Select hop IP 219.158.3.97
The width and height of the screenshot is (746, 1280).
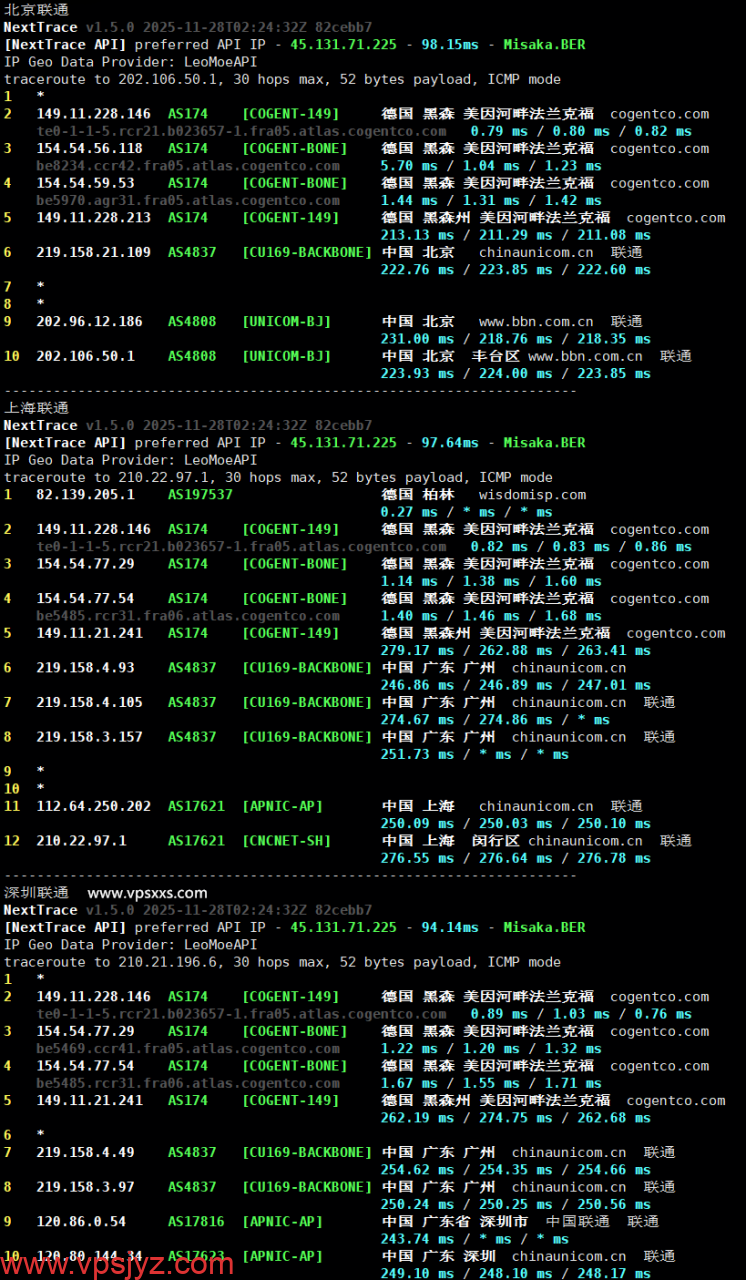[86, 1187]
